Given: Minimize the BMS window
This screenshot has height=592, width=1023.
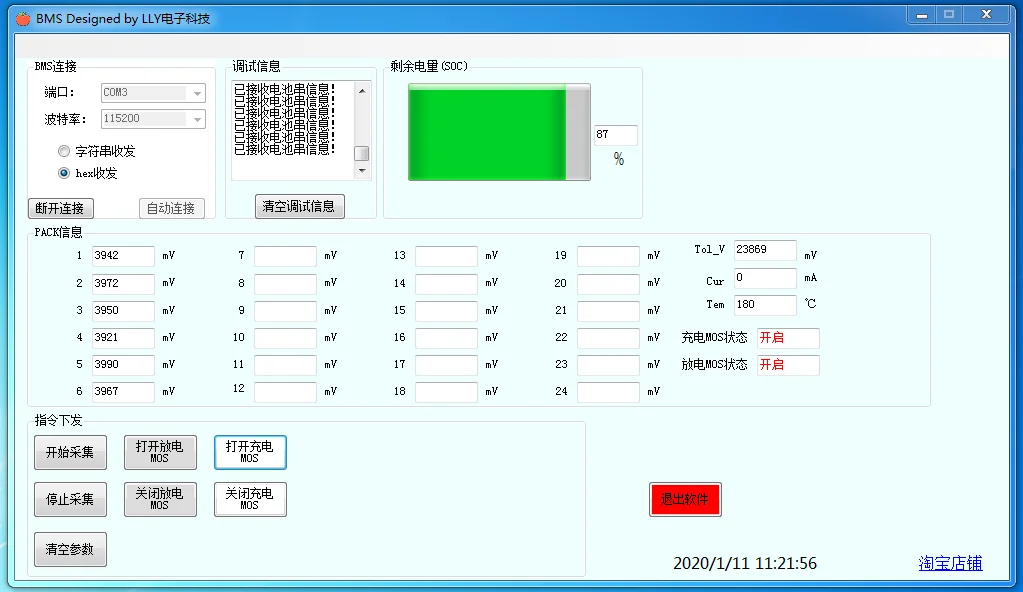Looking at the screenshot, I should tap(922, 15).
